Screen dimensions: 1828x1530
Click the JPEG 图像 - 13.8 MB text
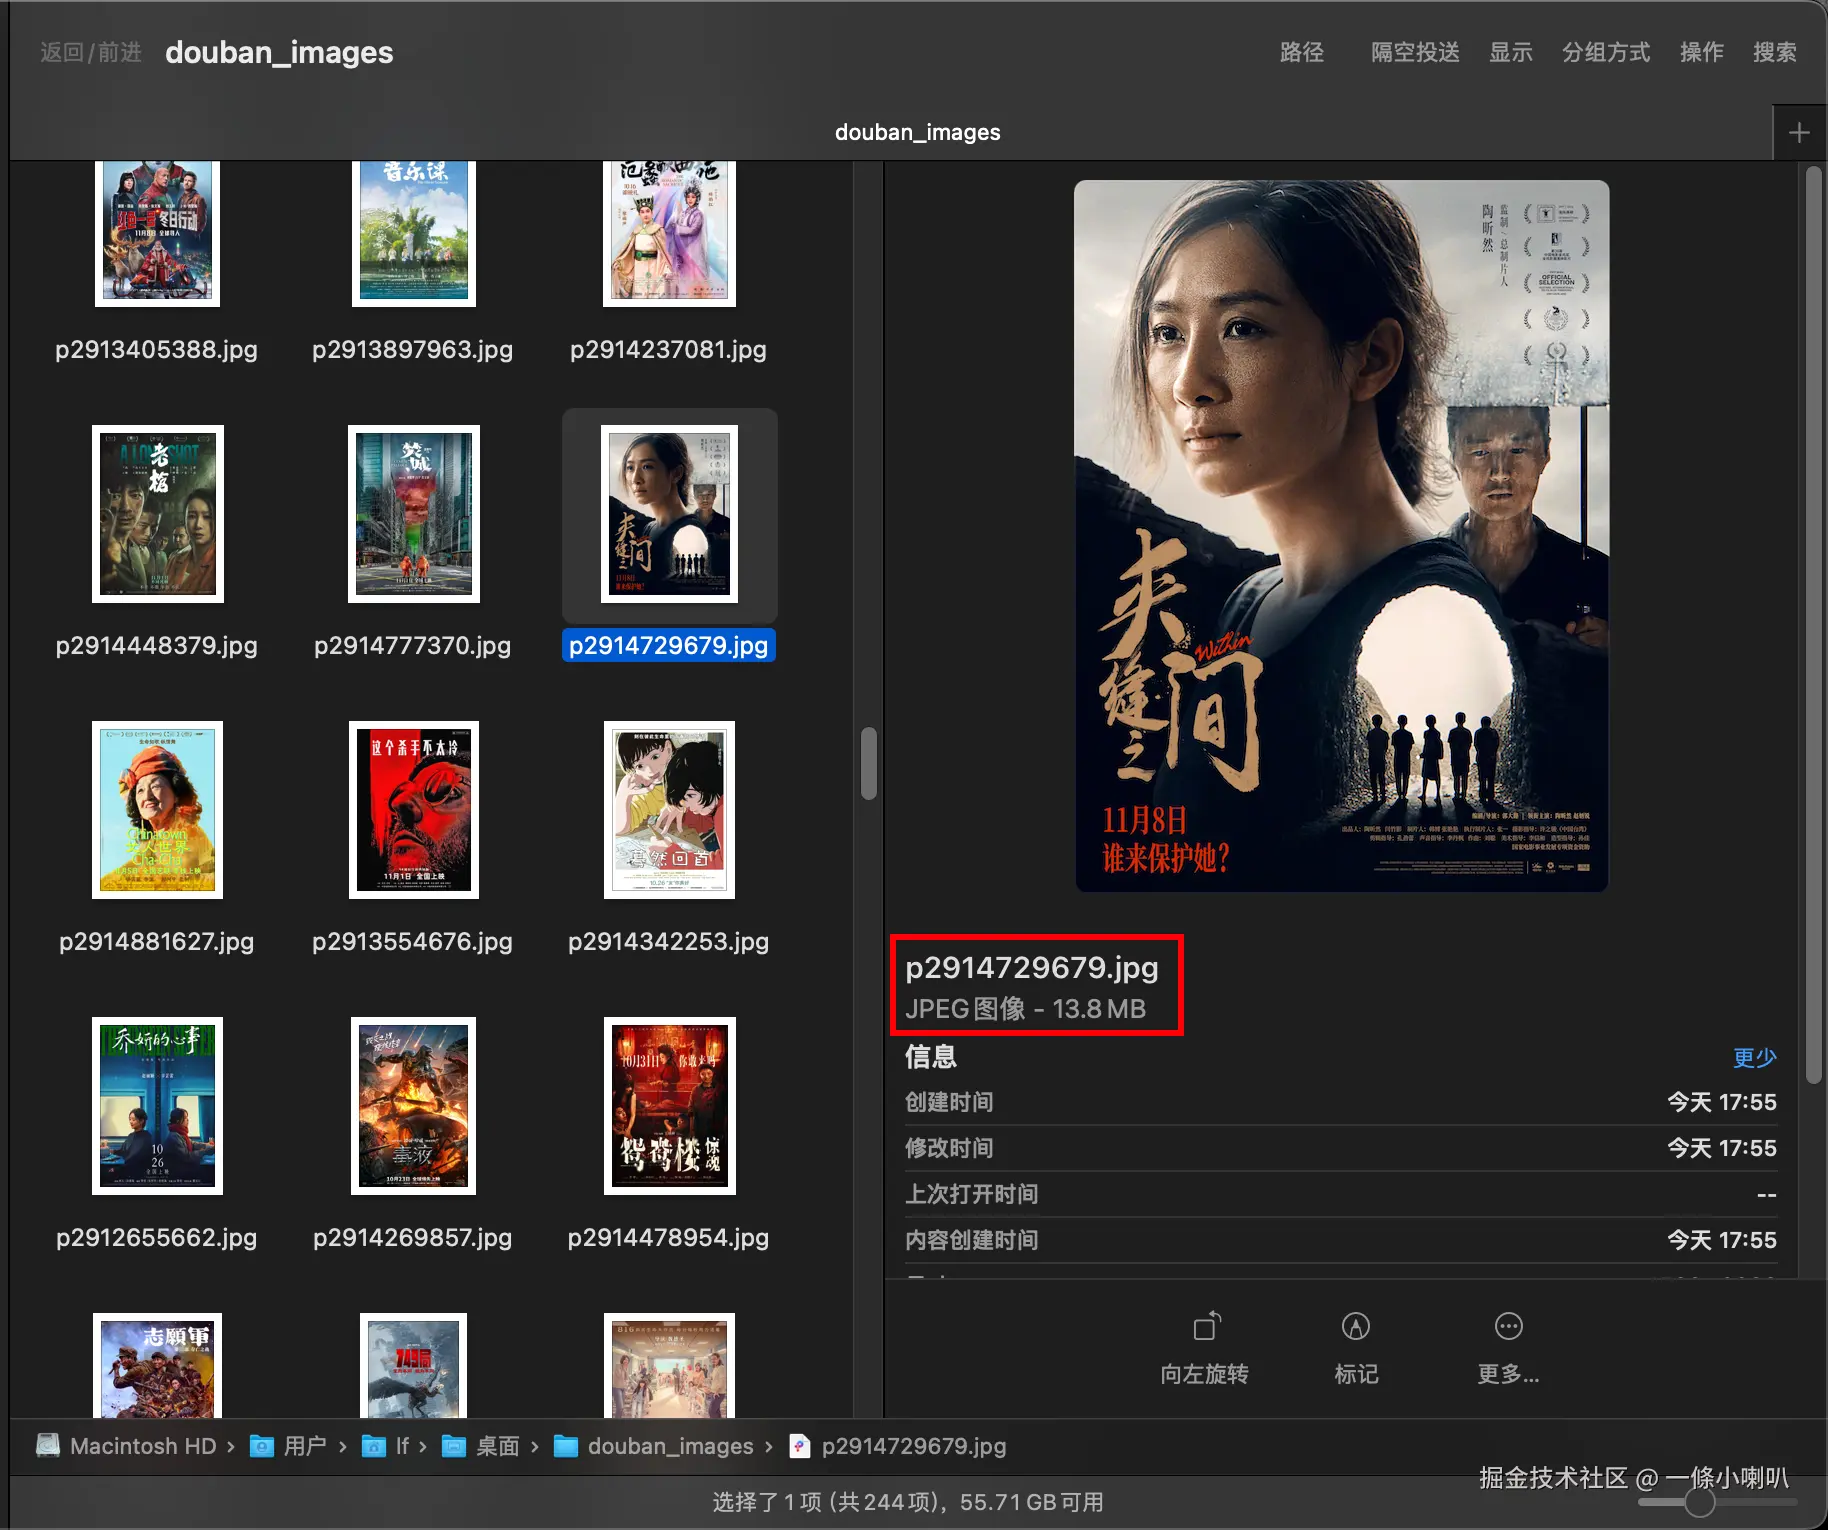(1026, 1009)
